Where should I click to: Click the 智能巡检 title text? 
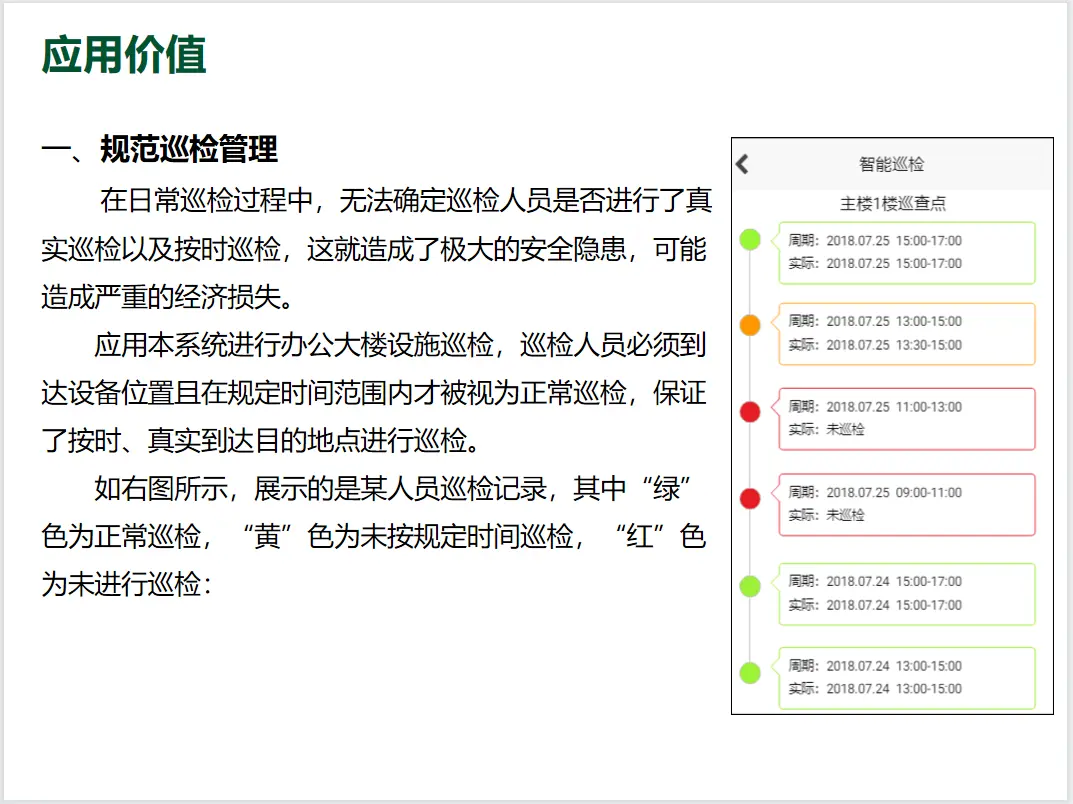point(892,164)
